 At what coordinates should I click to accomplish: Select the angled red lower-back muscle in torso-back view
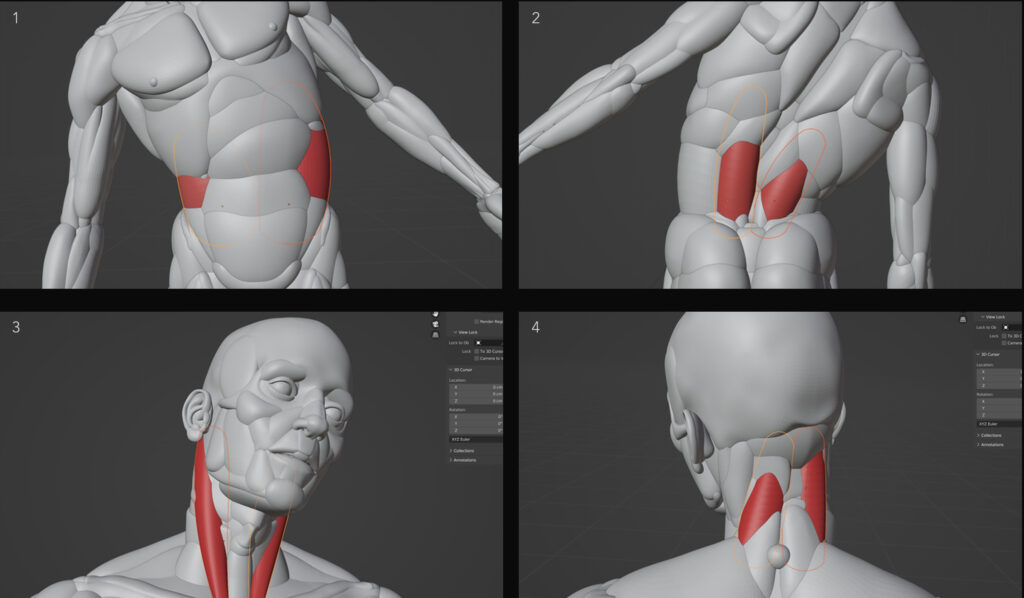coord(784,189)
